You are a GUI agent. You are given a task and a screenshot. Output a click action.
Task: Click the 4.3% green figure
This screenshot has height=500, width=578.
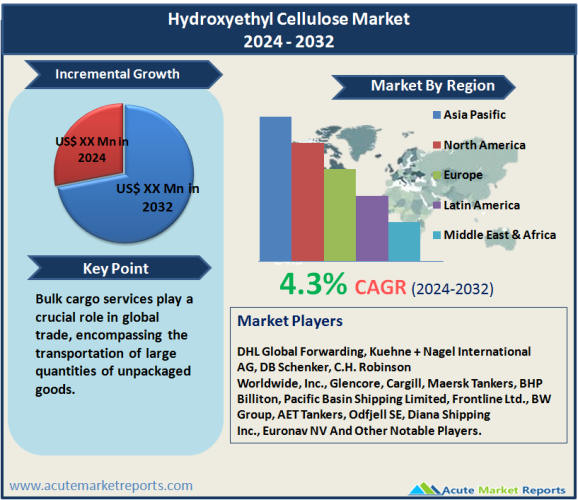pyautogui.click(x=313, y=284)
